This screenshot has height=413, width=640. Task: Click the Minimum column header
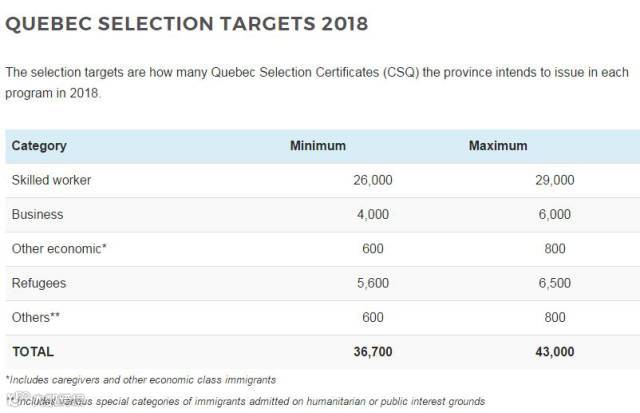coord(317,146)
